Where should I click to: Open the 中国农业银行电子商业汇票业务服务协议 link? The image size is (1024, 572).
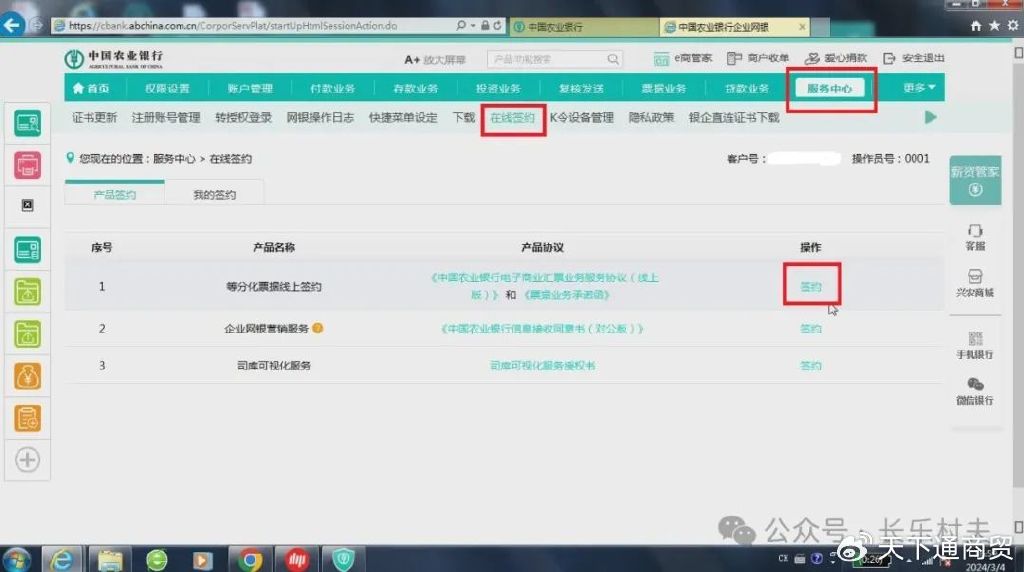[x=545, y=285]
